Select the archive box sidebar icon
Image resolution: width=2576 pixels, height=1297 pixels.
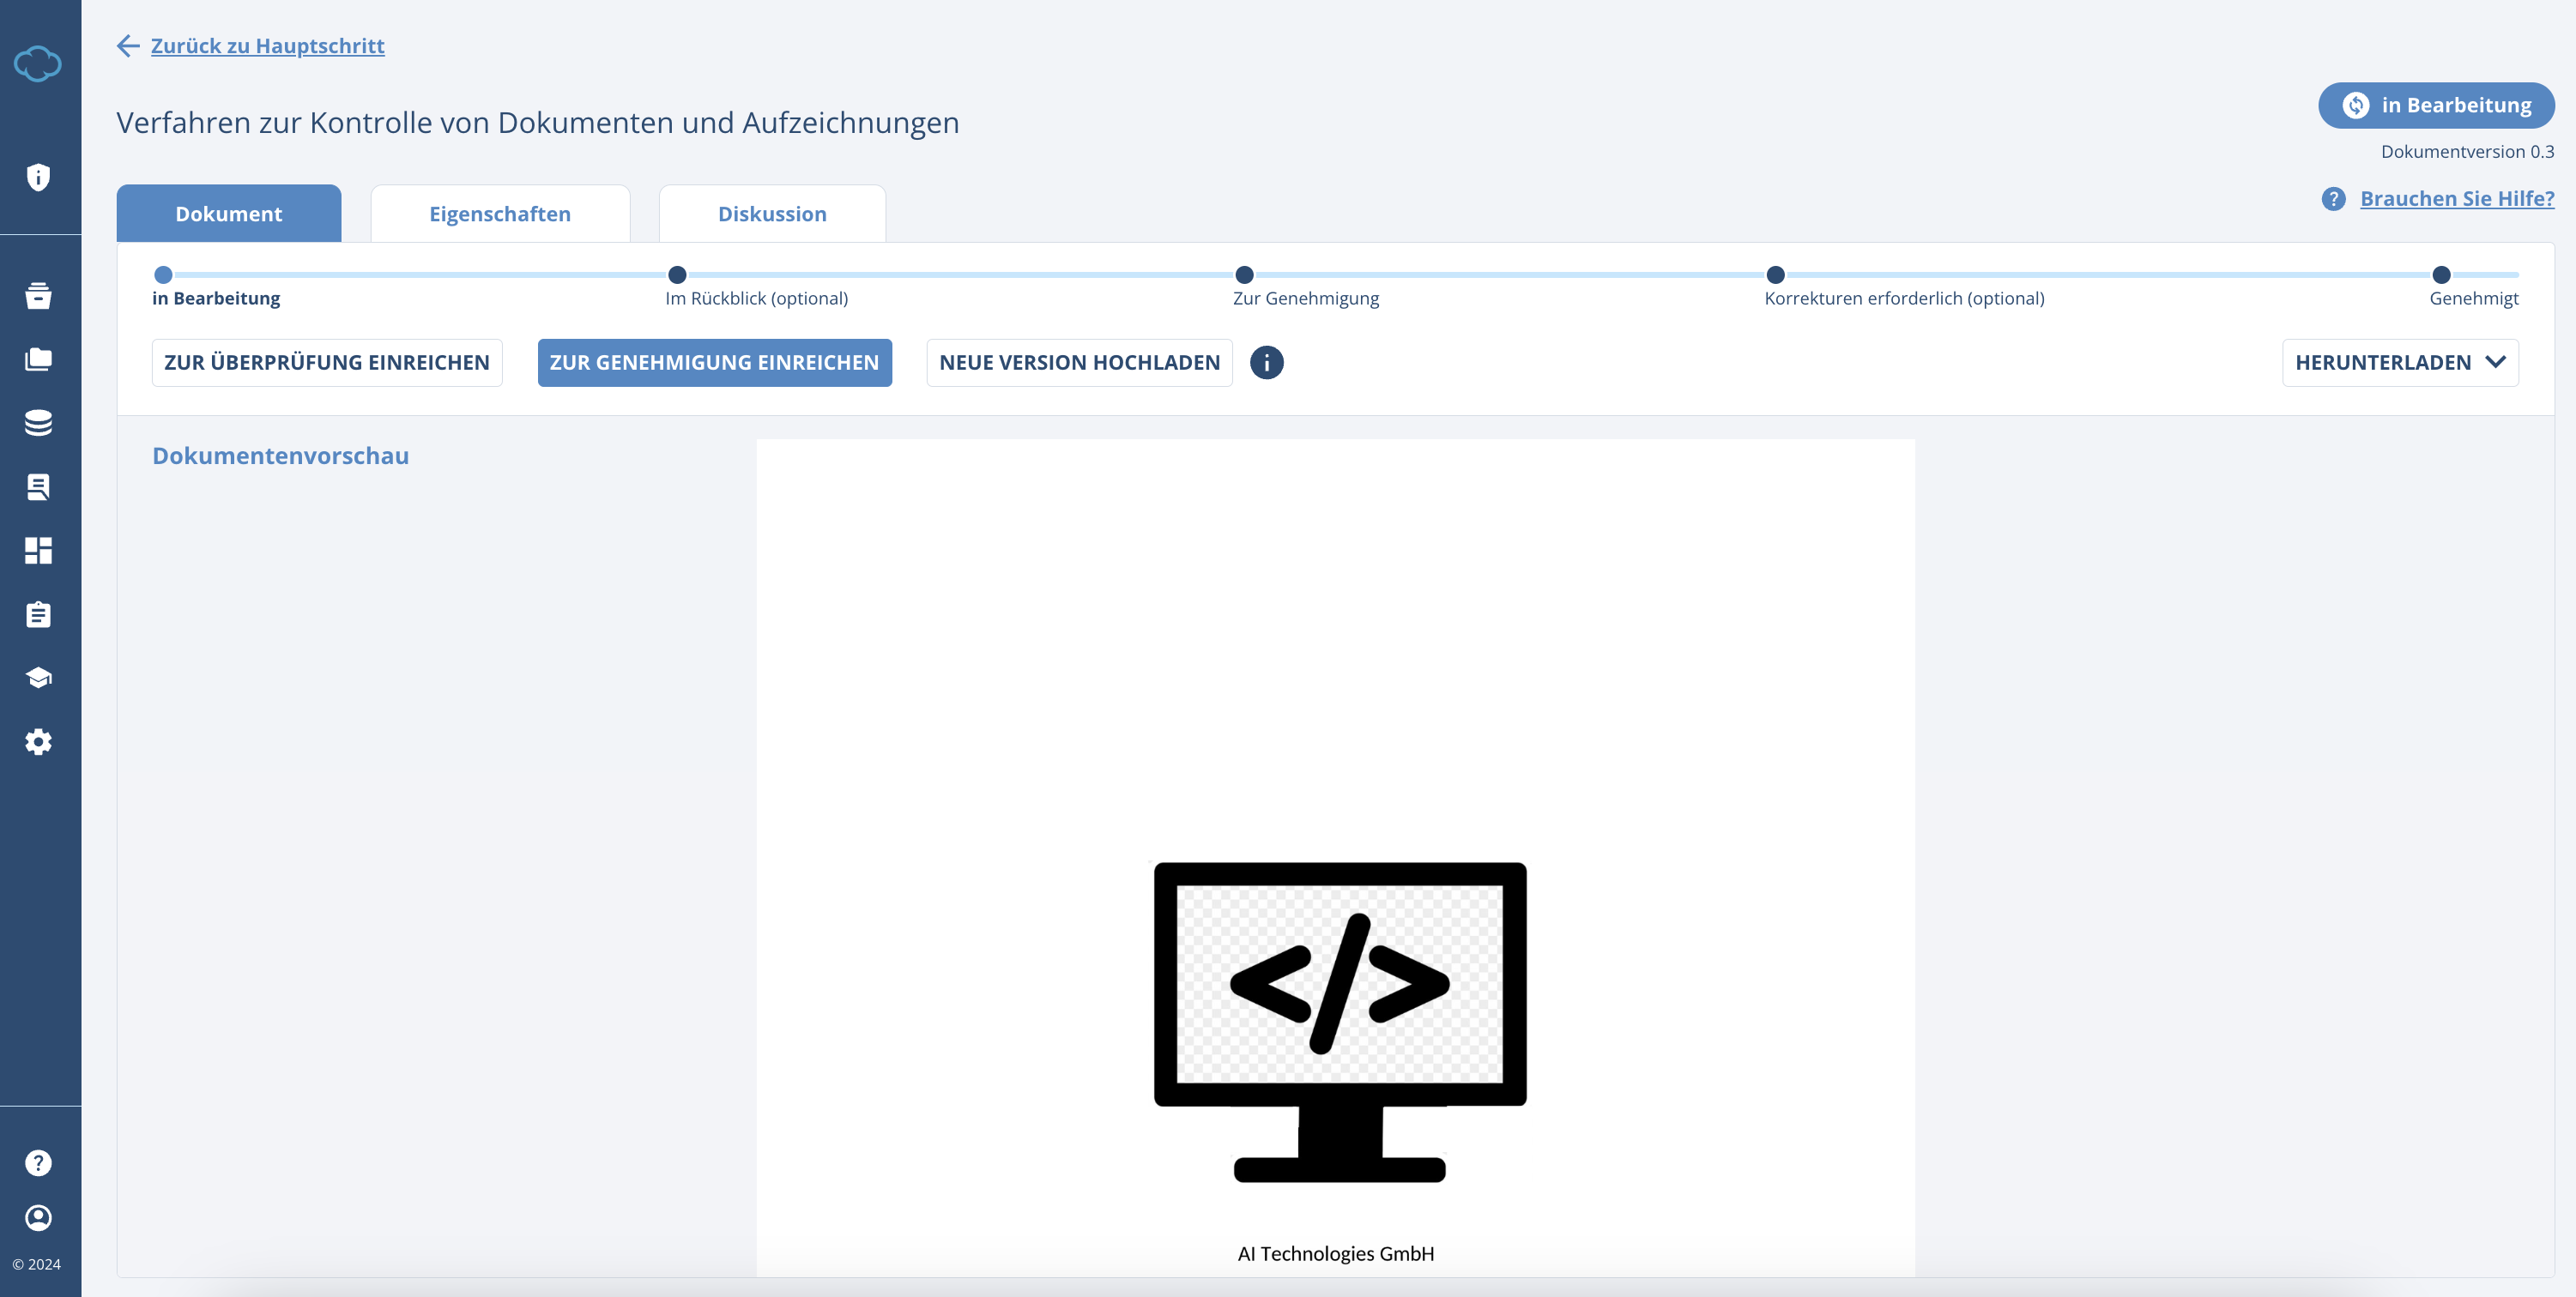tap(39, 296)
